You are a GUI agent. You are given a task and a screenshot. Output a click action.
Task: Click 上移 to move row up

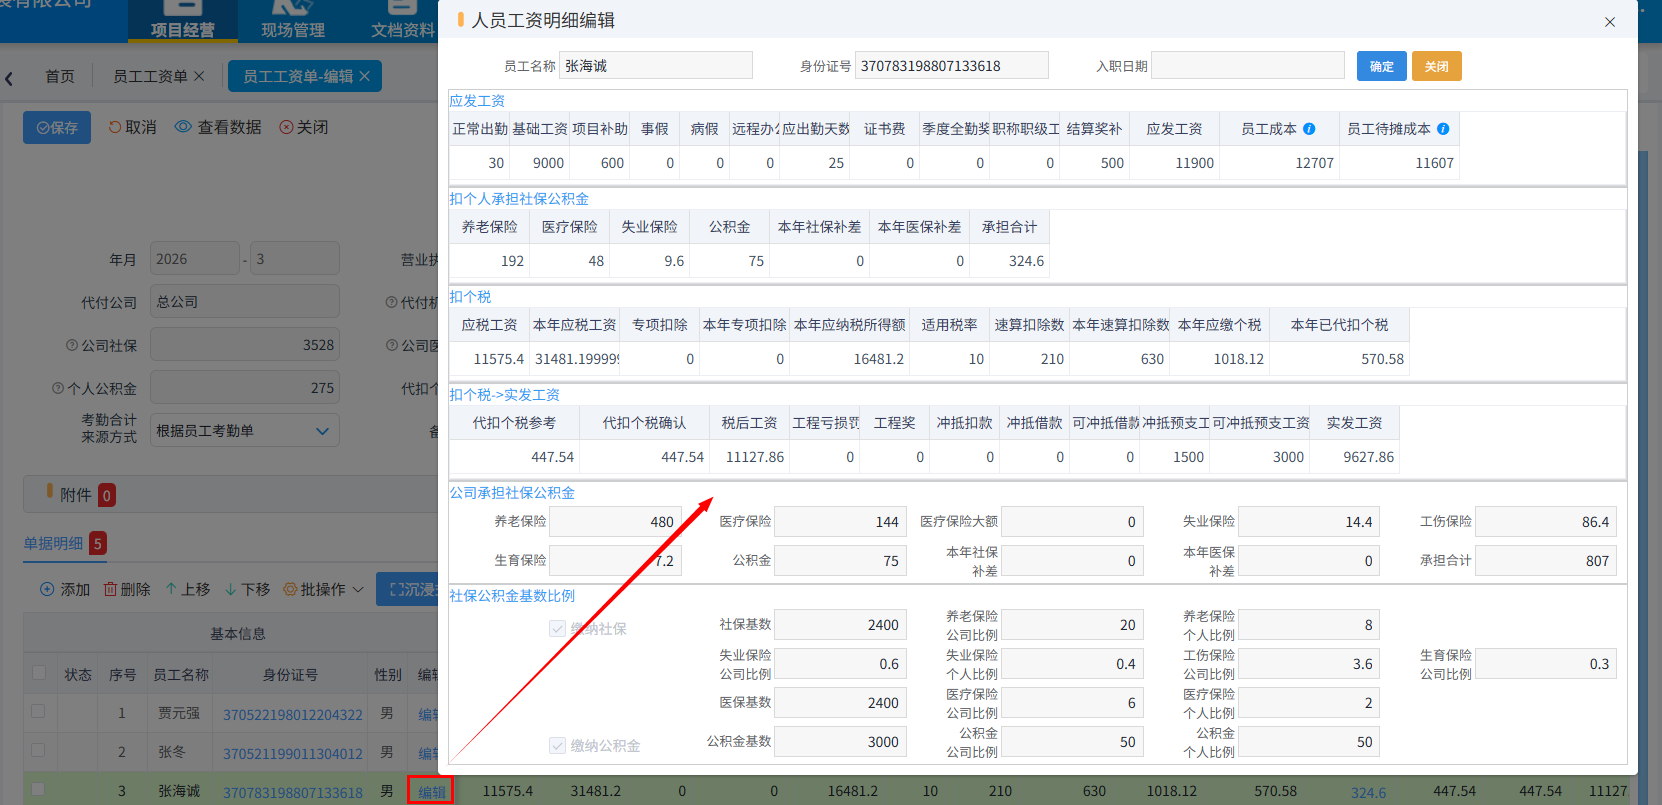click(x=188, y=590)
